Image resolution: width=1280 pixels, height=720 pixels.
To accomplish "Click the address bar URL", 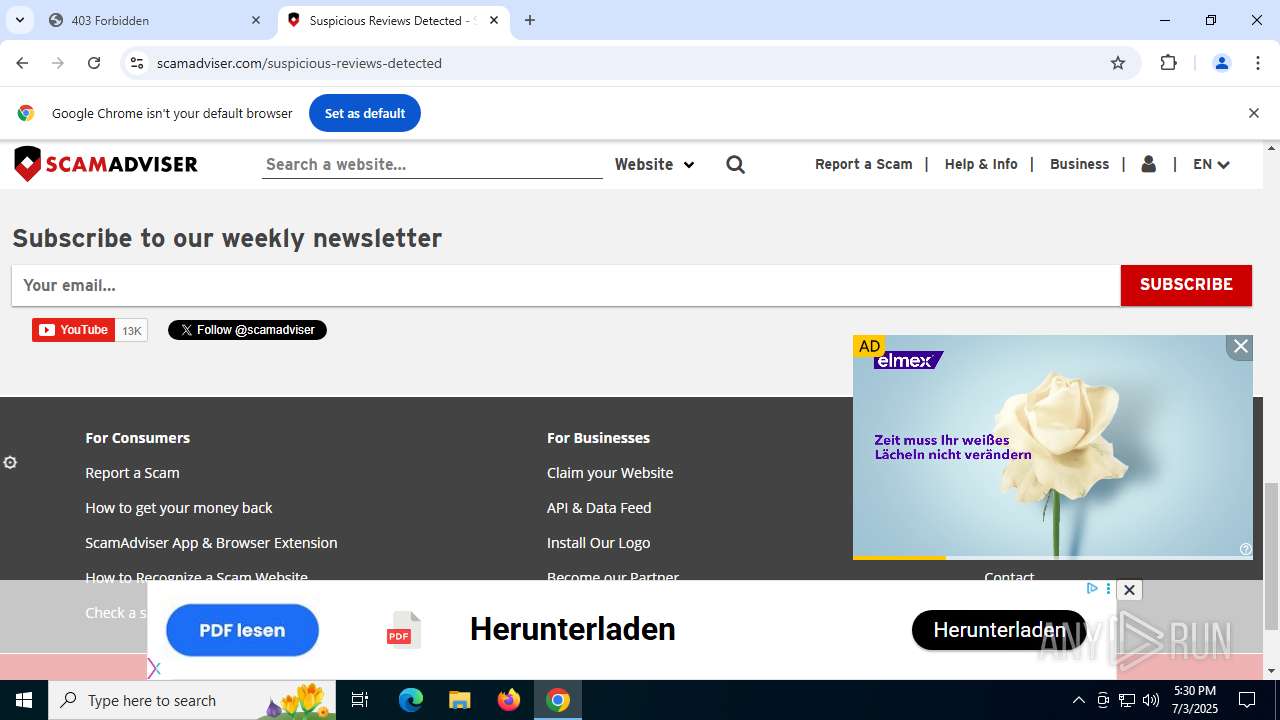I will click(299, 63).
